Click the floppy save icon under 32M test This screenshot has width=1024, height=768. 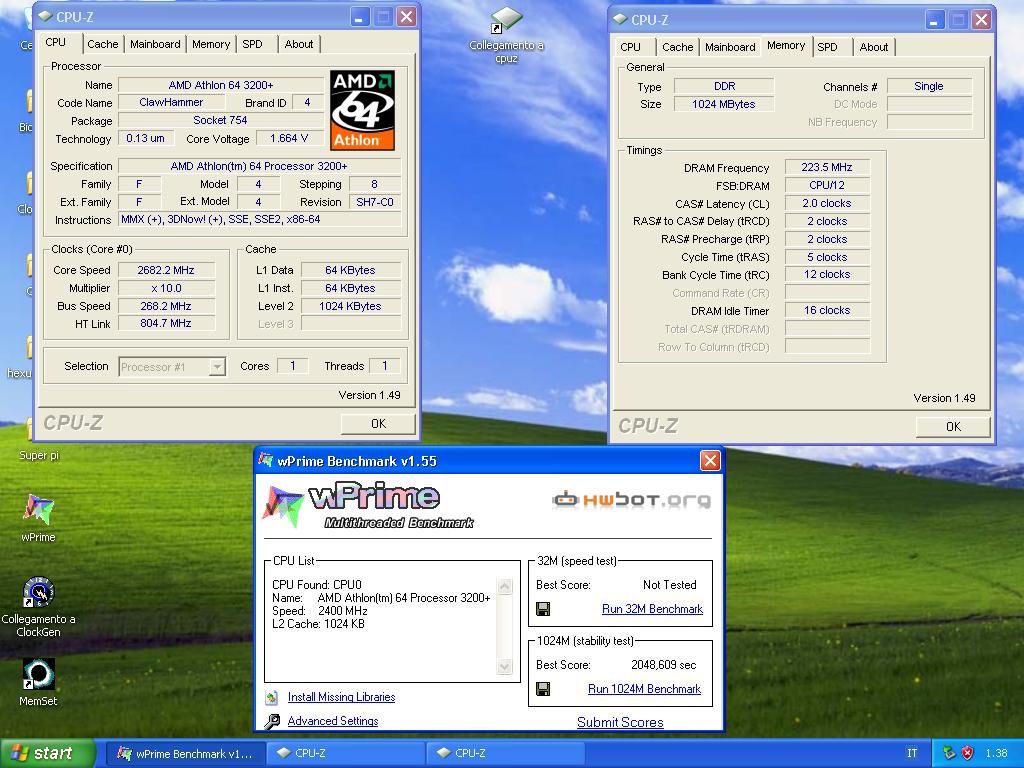543,609
